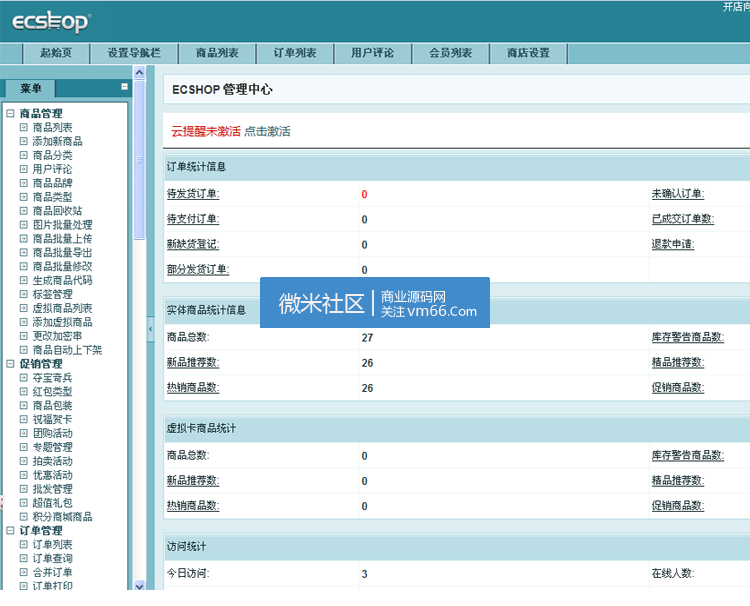The width and height of the screenshot is (750, 606).
Task: Open the 设置导航栏 tab
Action: coord(134,53)
